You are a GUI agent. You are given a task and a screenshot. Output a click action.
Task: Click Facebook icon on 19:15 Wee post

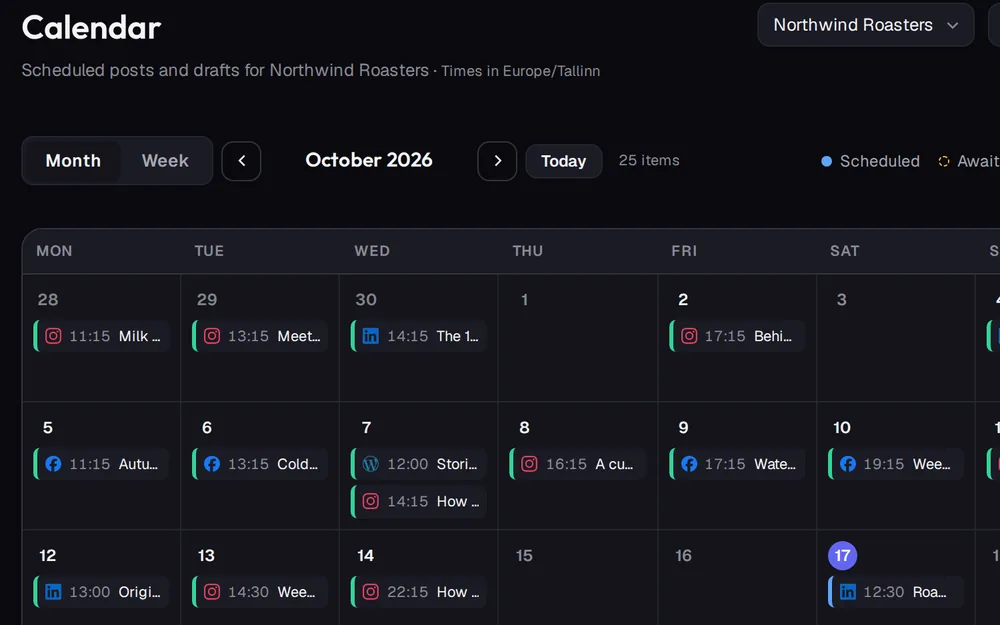(x=848, y=464)
